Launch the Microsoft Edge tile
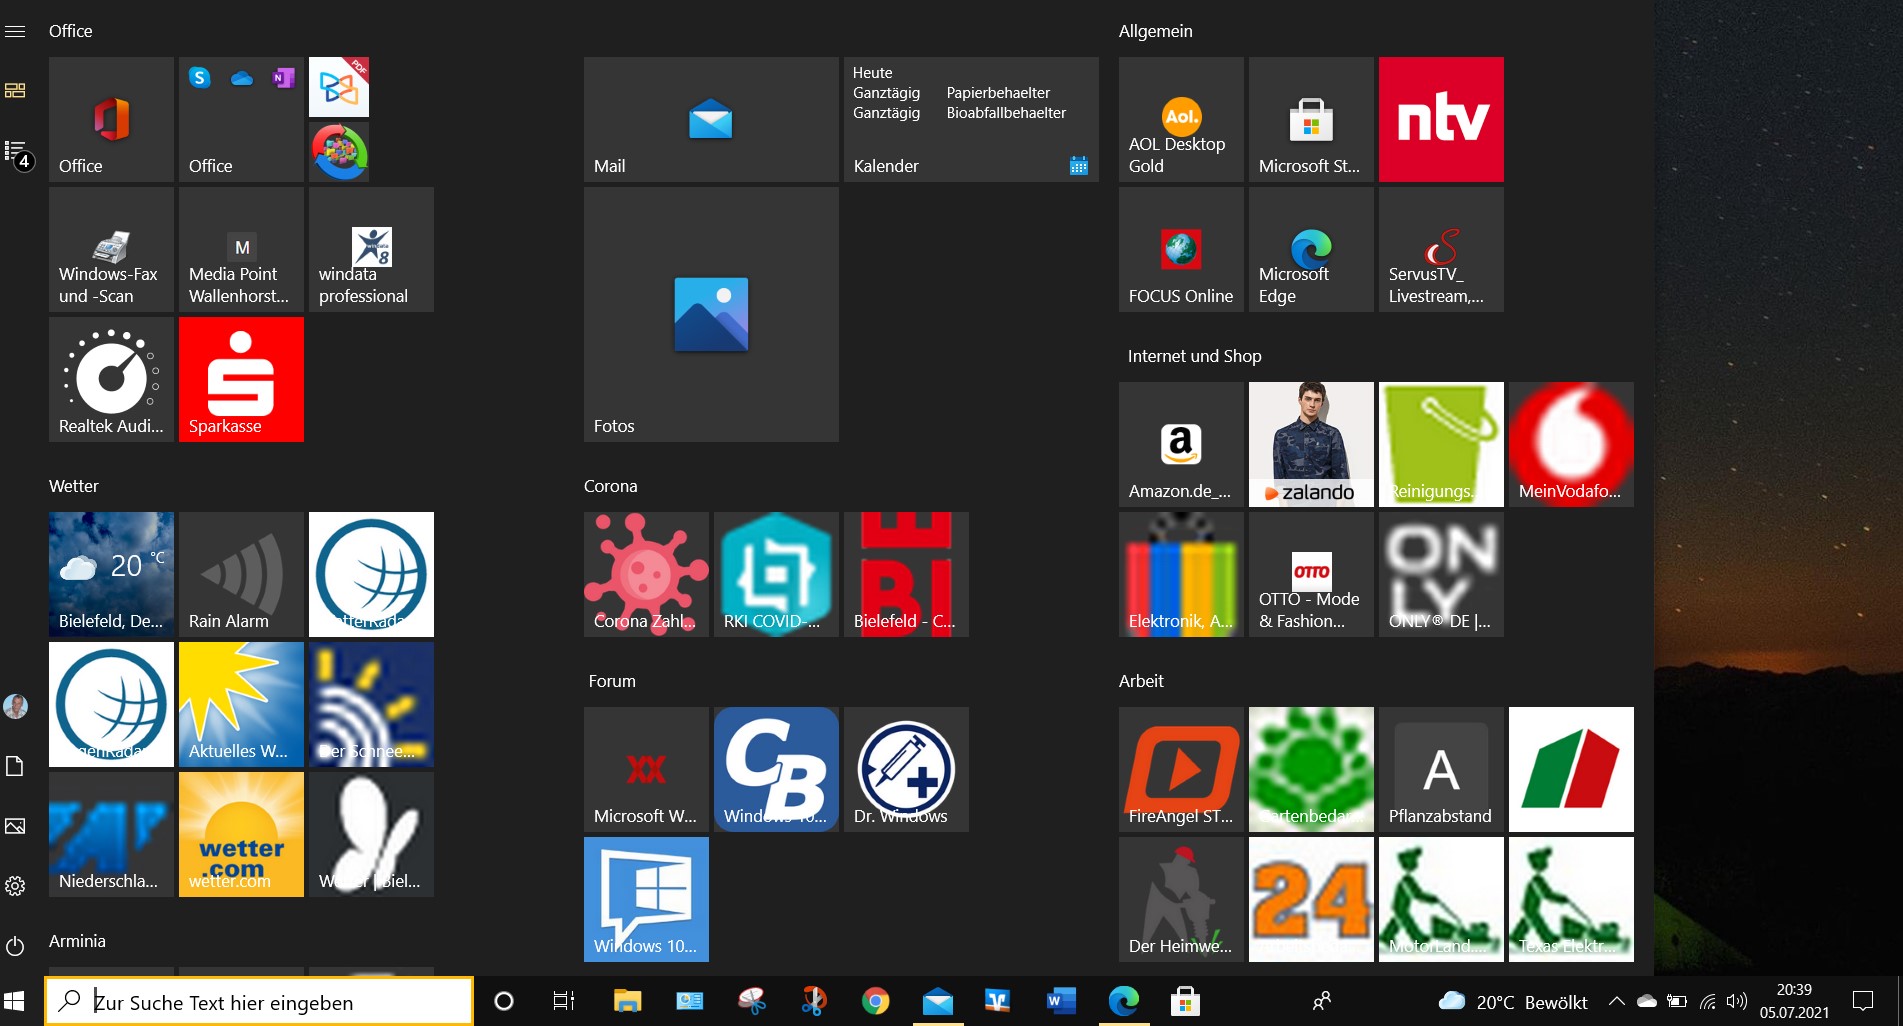Image resolution: width=1903 pixels, height=1026 pixels. click(1311, 249)
